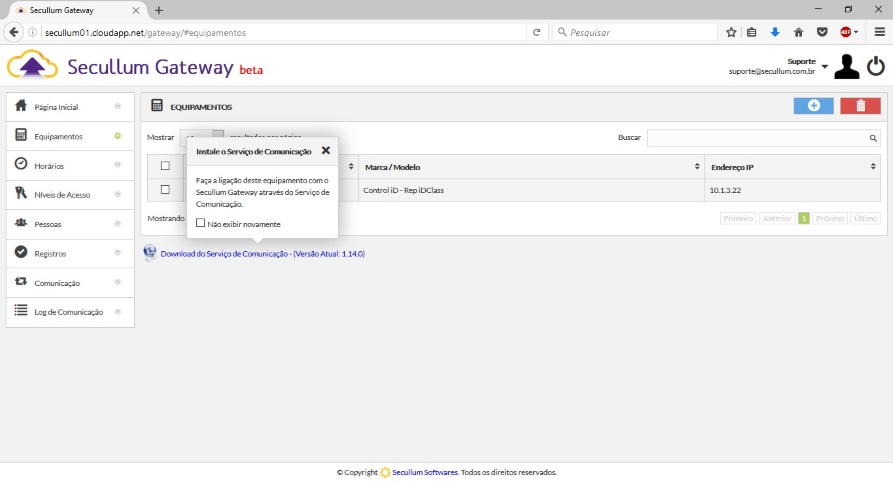Screen dimensions: 893x483
Task: Click the blue add equipment button
Action: tap(813, 106)
